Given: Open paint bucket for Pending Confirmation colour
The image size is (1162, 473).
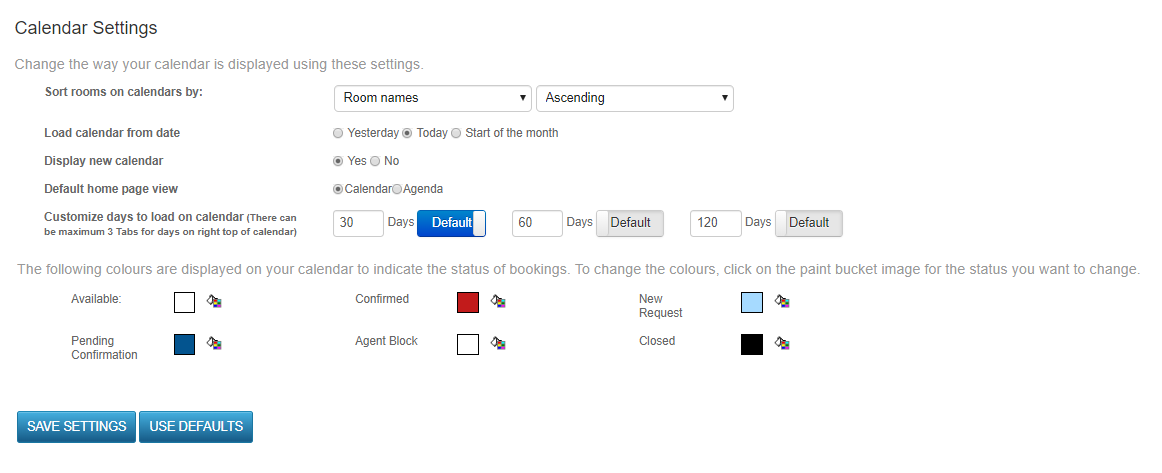Looking at the screenshot, I should [215, 343].
